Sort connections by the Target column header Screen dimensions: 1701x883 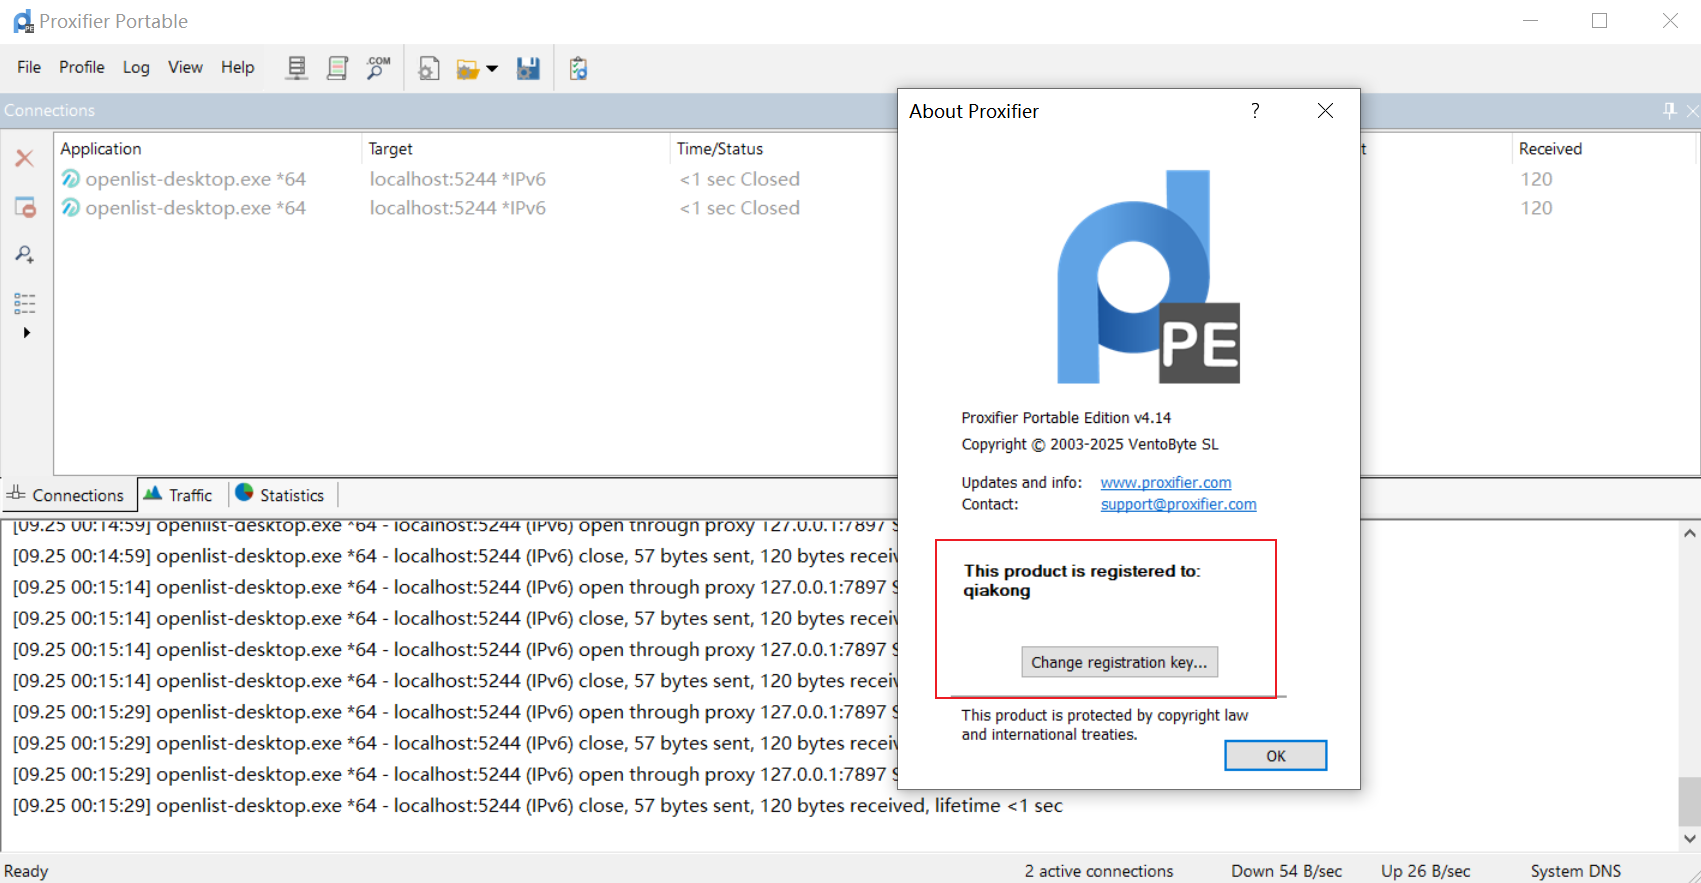click(x=515, y=149)
